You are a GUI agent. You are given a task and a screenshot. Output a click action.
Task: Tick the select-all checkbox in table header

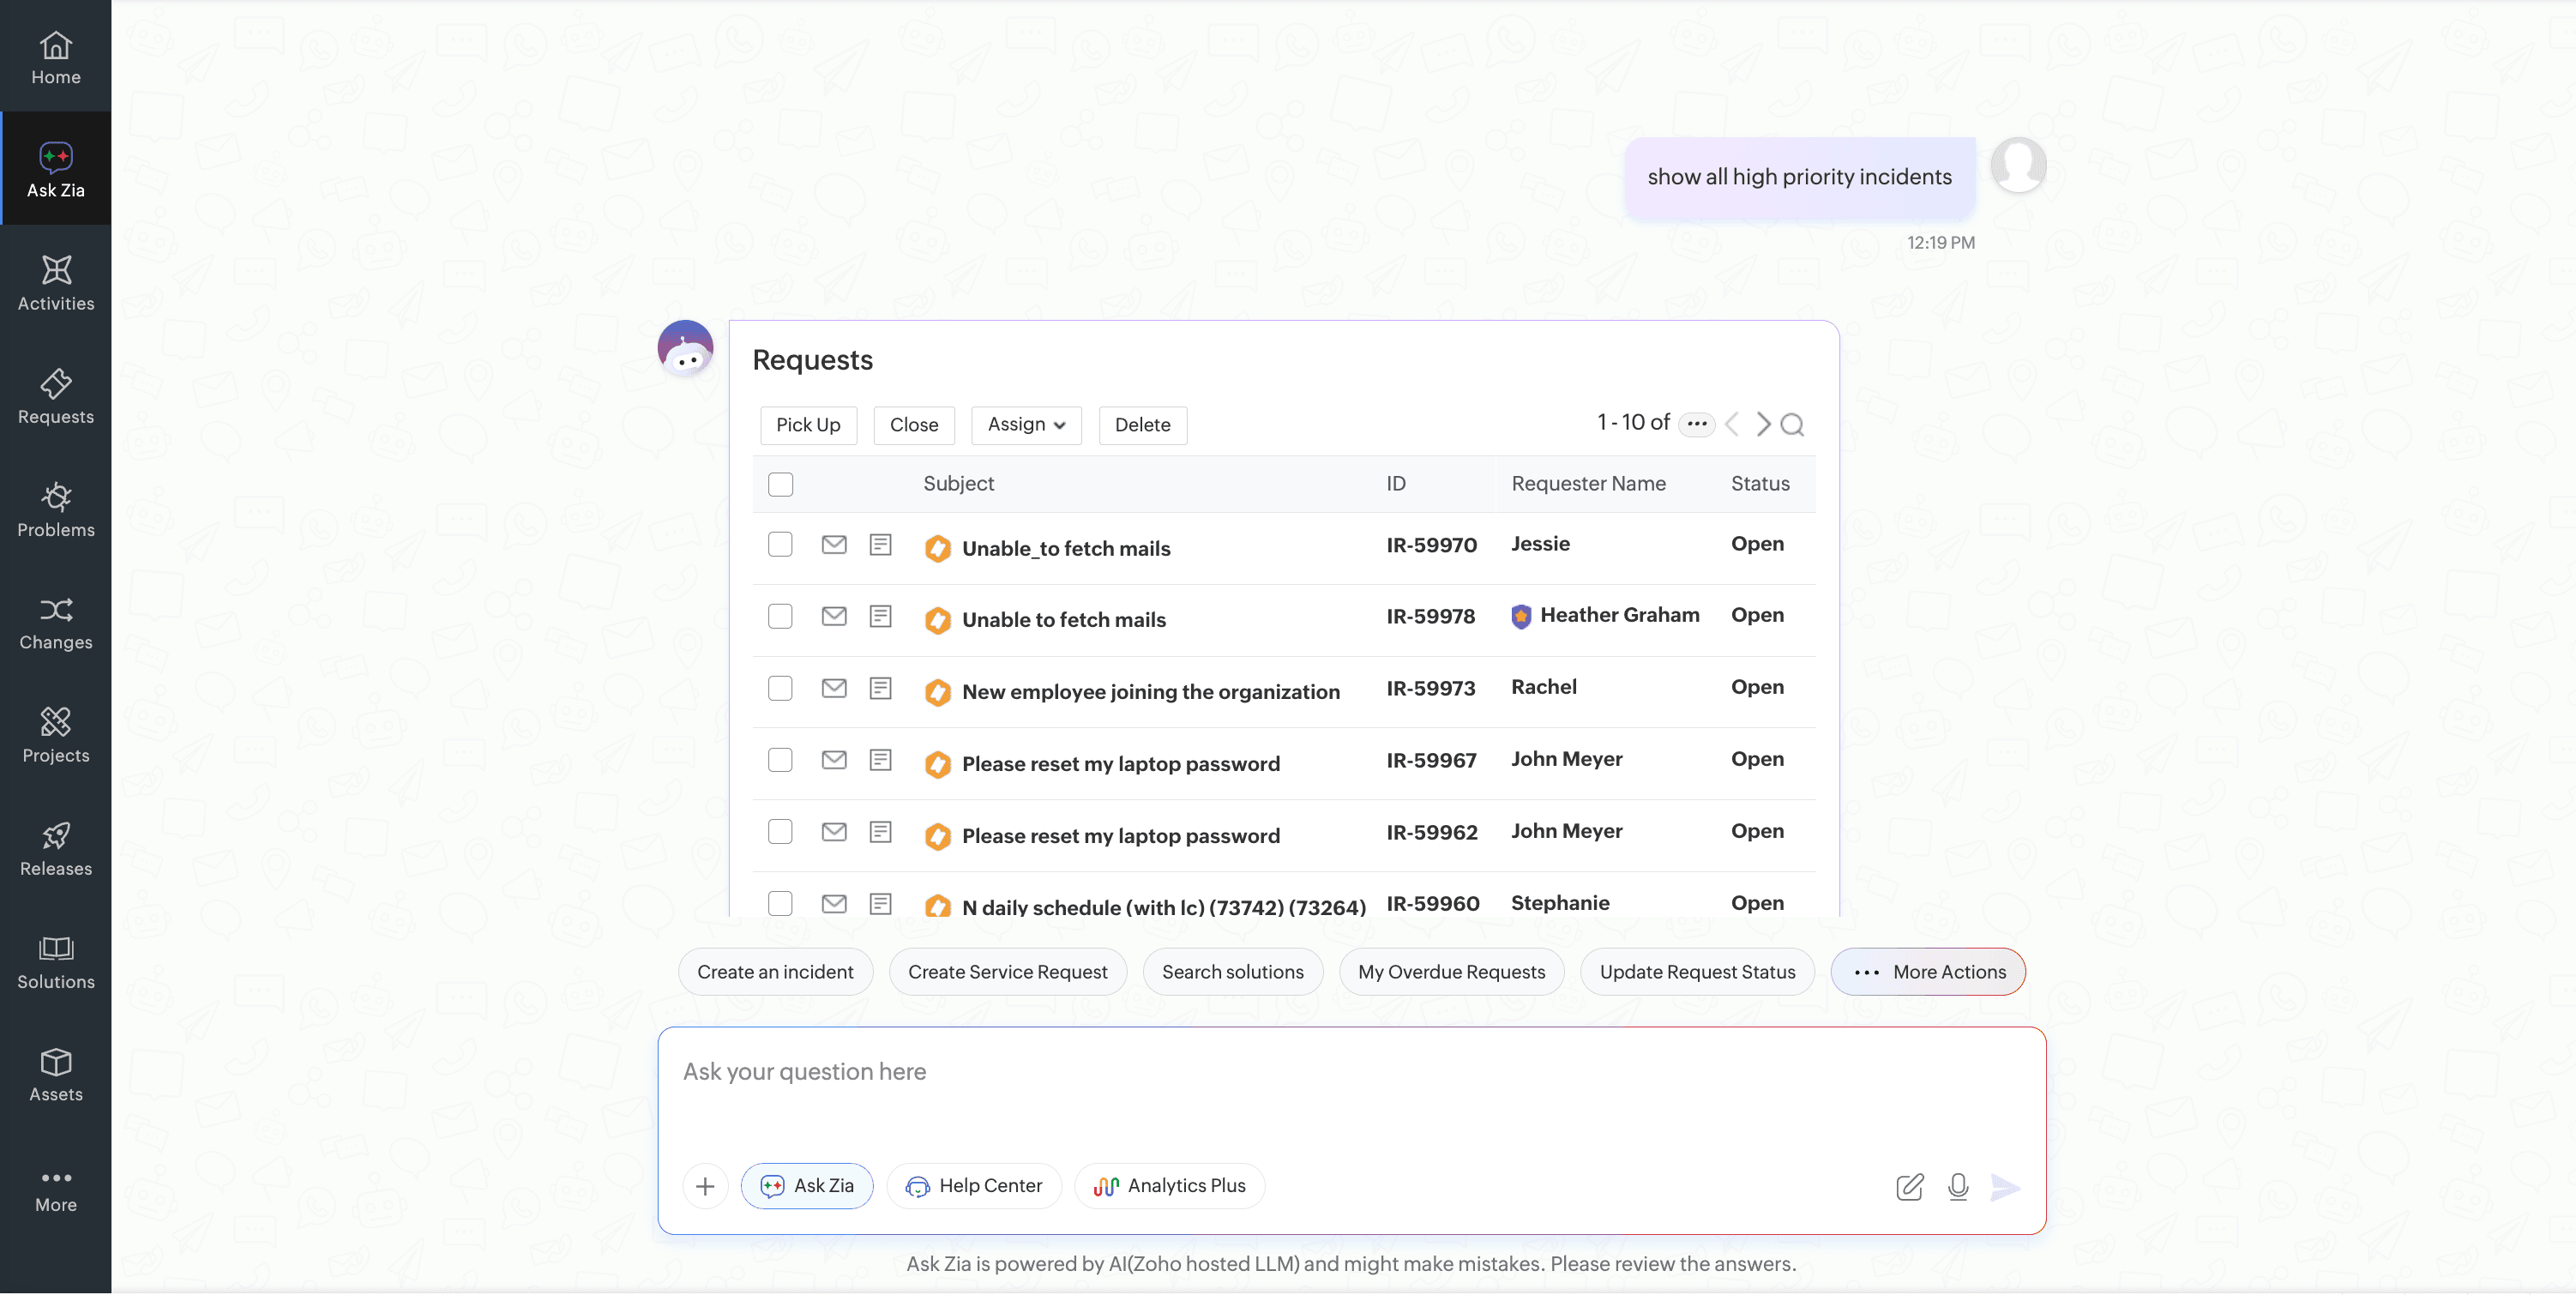780,484
